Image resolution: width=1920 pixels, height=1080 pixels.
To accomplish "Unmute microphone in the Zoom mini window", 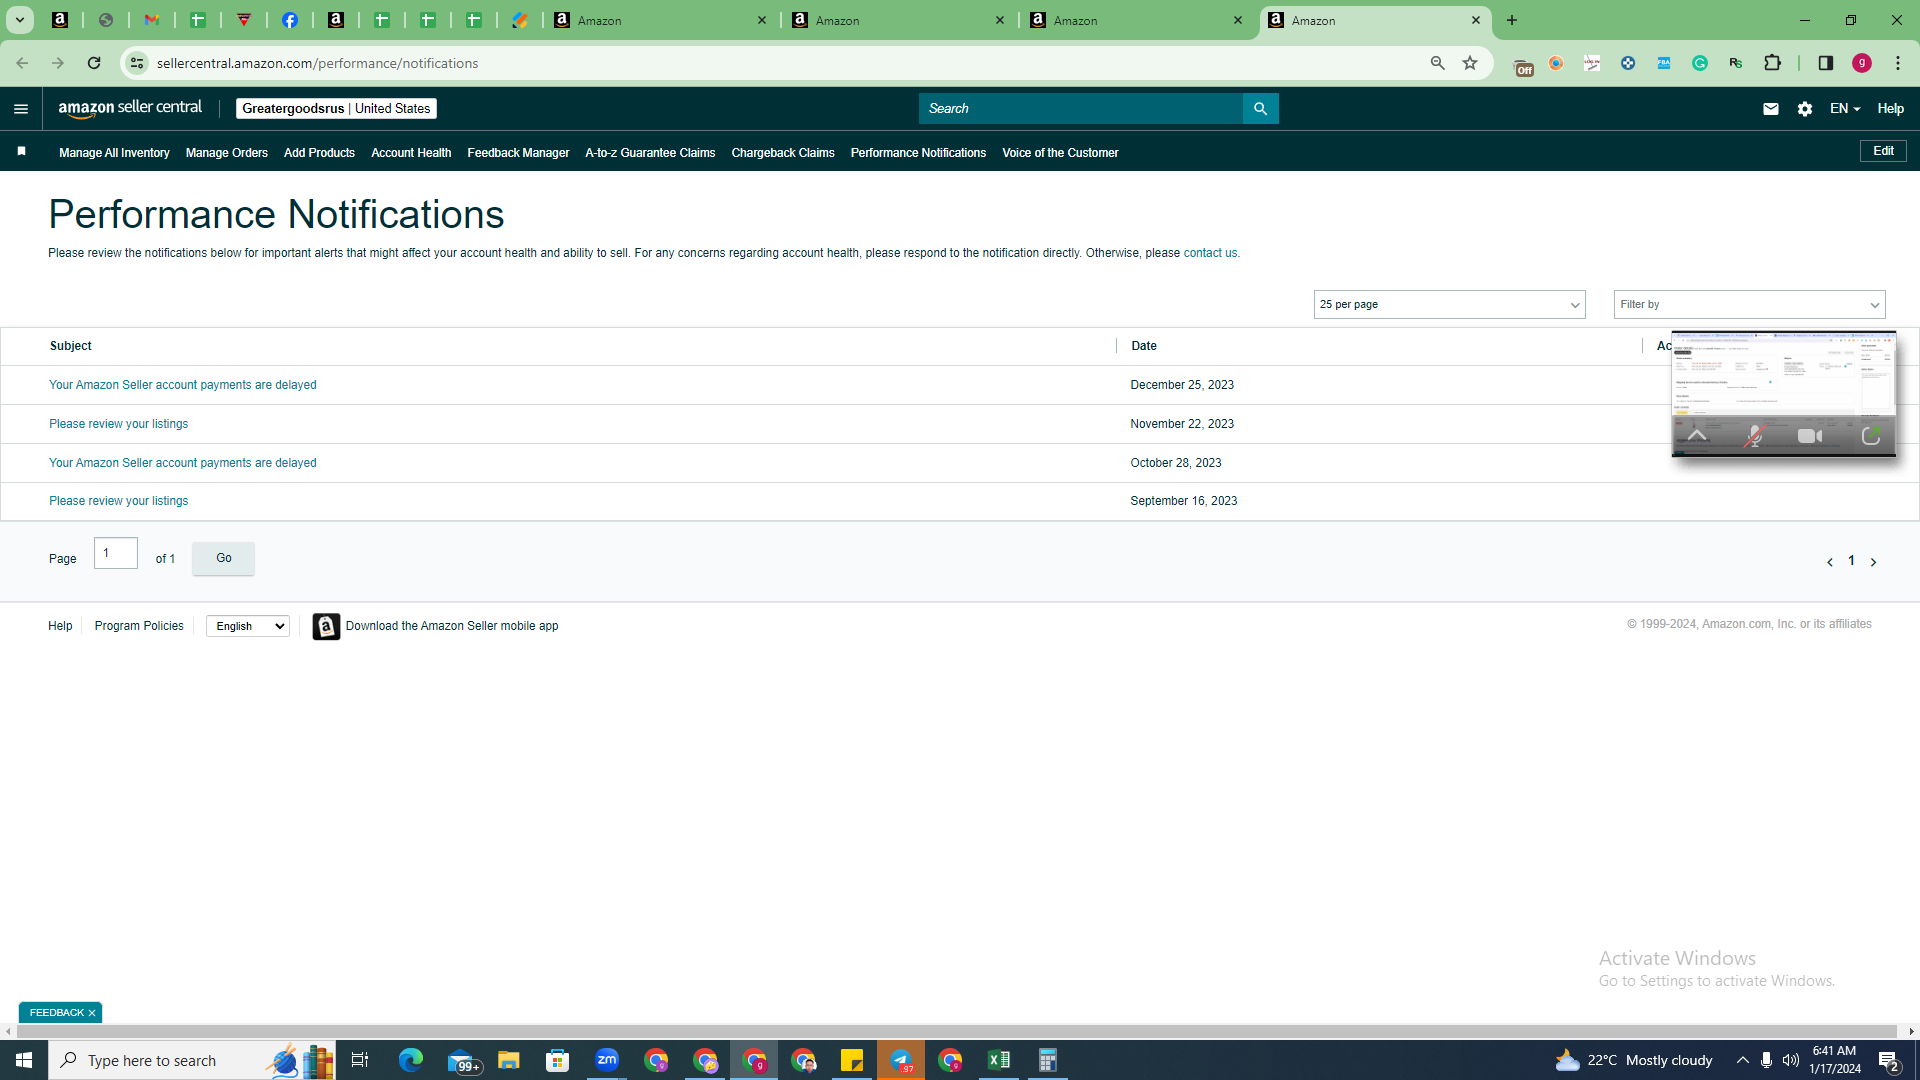I will [x=1754, y=436].
